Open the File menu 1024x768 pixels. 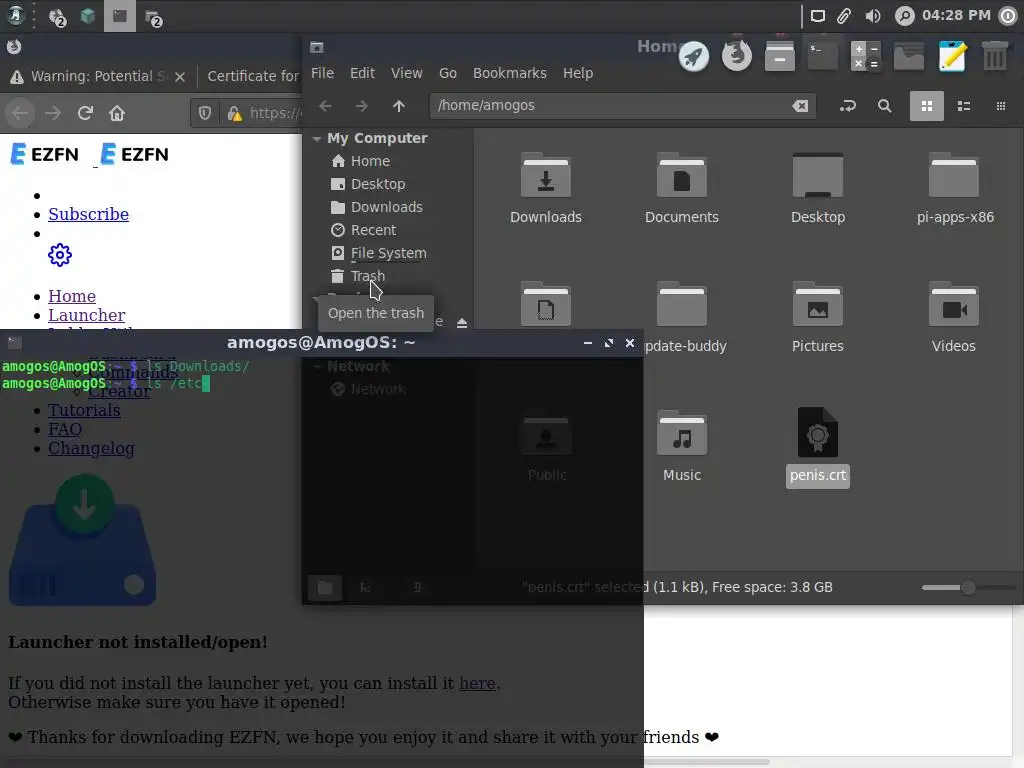pyautogui.click(x=323, y=73)
